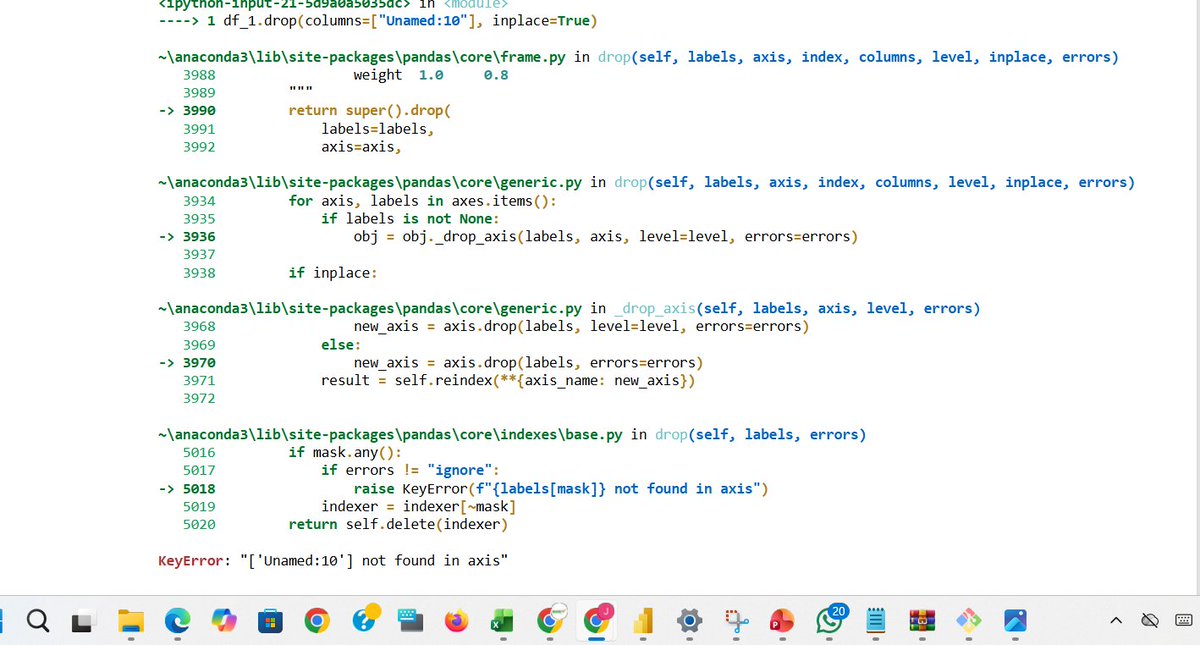Open Windows Search from the taskbar
The height and width of the screenshot is (645, 1200).
click(x=37, y=620)
